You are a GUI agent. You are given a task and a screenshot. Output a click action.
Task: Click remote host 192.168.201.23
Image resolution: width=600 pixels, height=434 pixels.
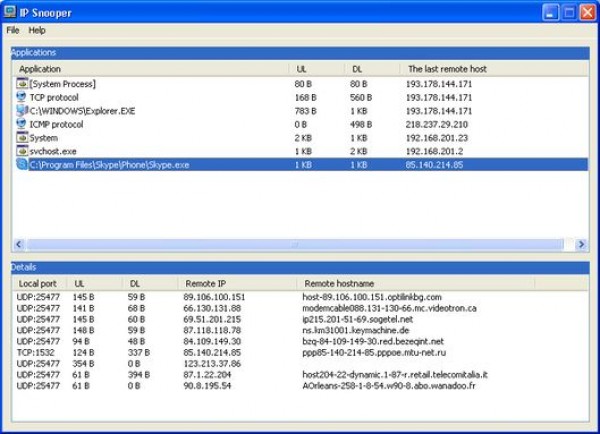pyautogui.click(x=437, y=138)
